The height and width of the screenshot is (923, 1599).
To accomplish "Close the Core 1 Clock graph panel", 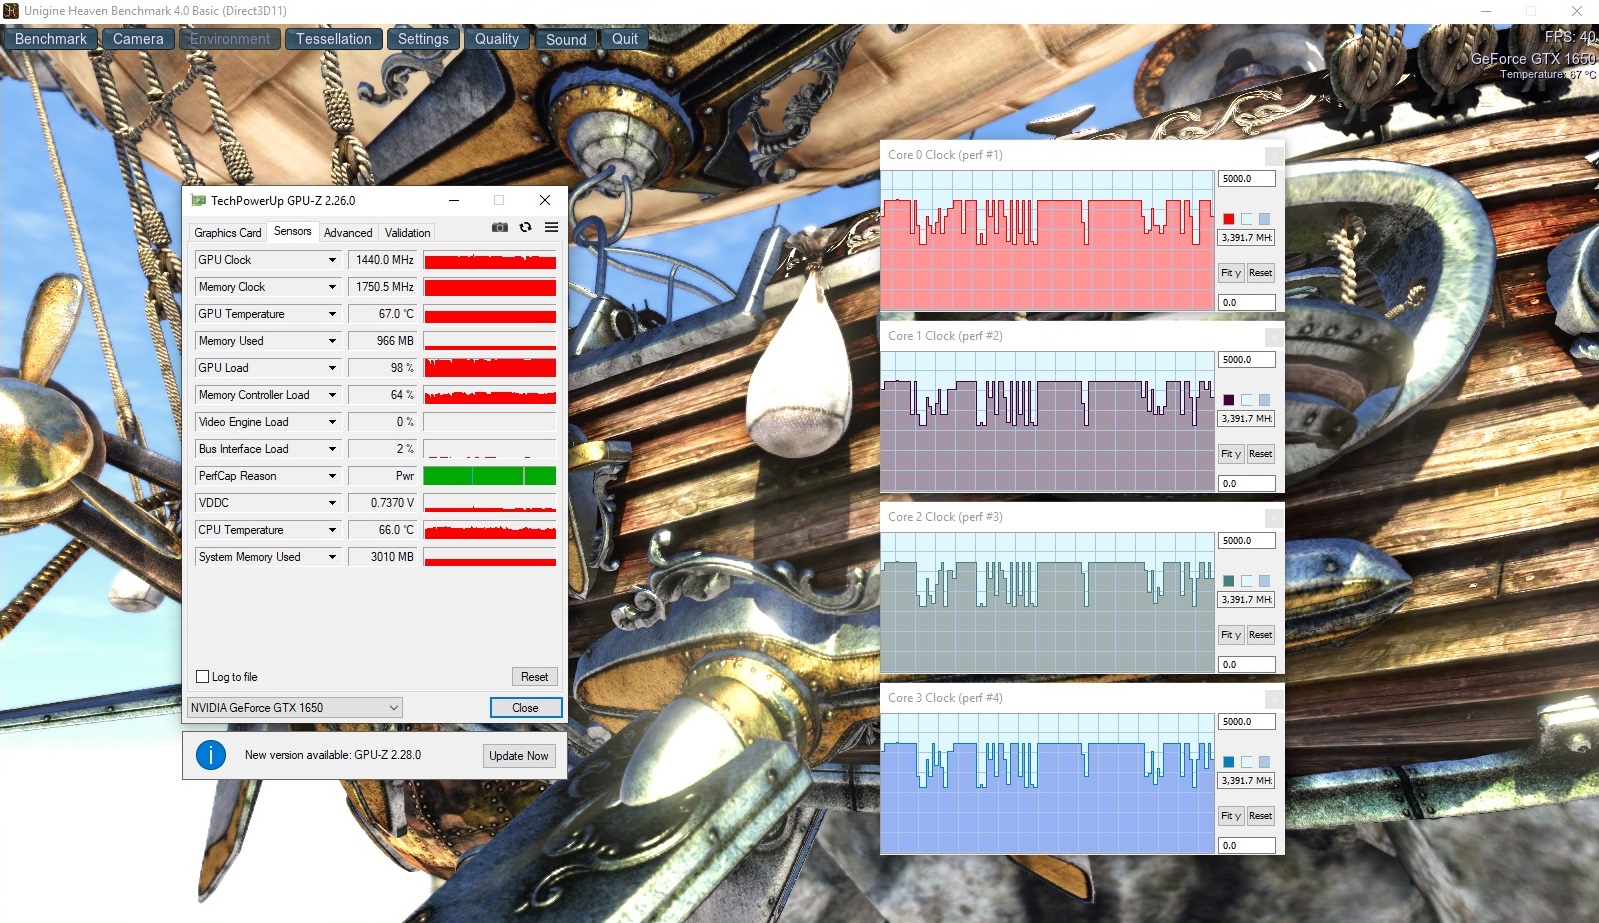I will [1274, 337].
